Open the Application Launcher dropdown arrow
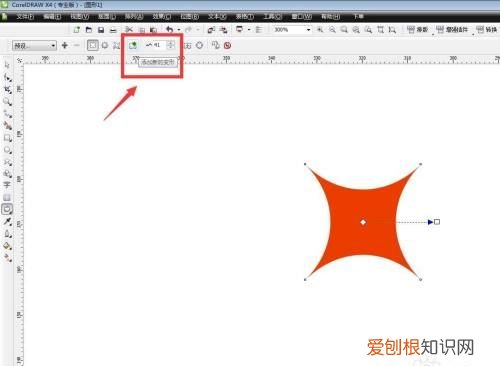This screenshot has height=366, width=500. click(249, 30)
